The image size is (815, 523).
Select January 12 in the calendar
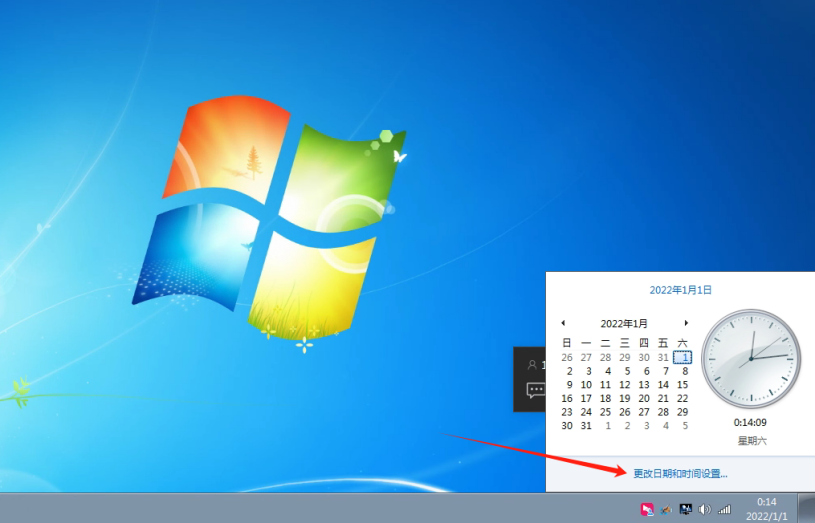point(625,385)
